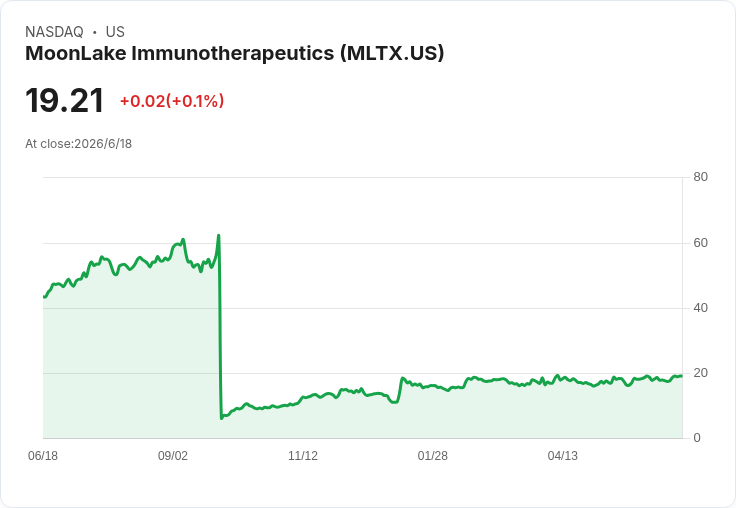Screen dimensions: 736x508
Task: Click the 01/28 x-axis date label
Action: coord(433,455)
